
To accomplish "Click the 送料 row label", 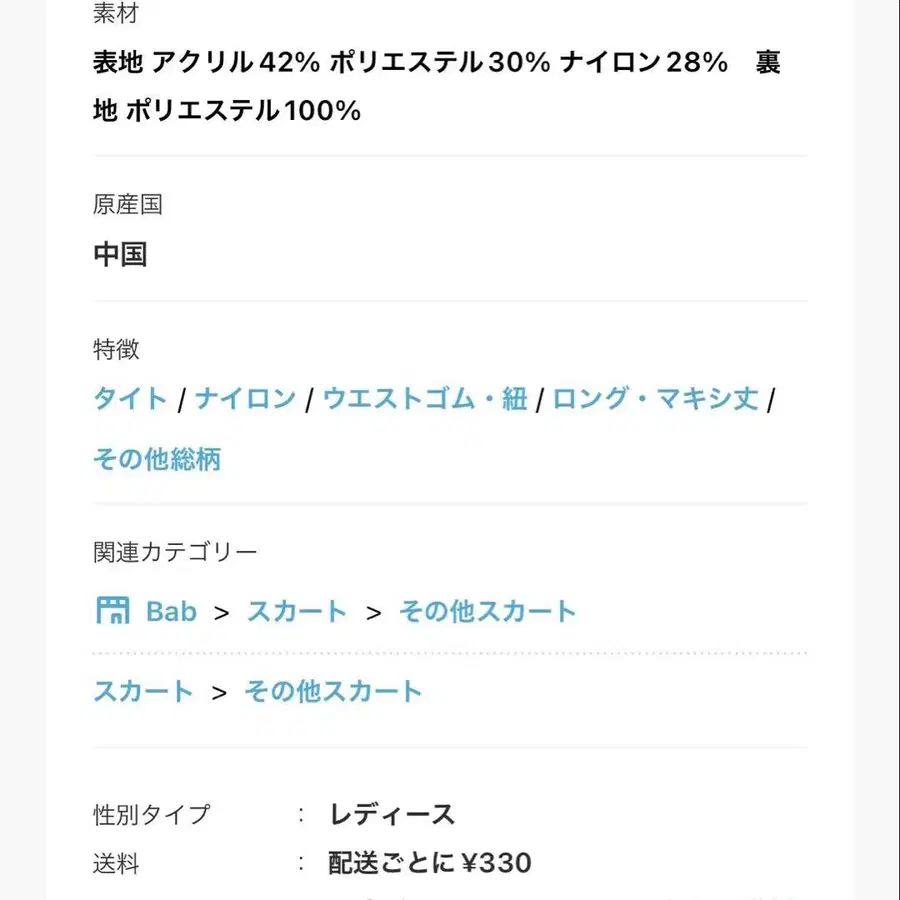I will [x=116, y=863].
